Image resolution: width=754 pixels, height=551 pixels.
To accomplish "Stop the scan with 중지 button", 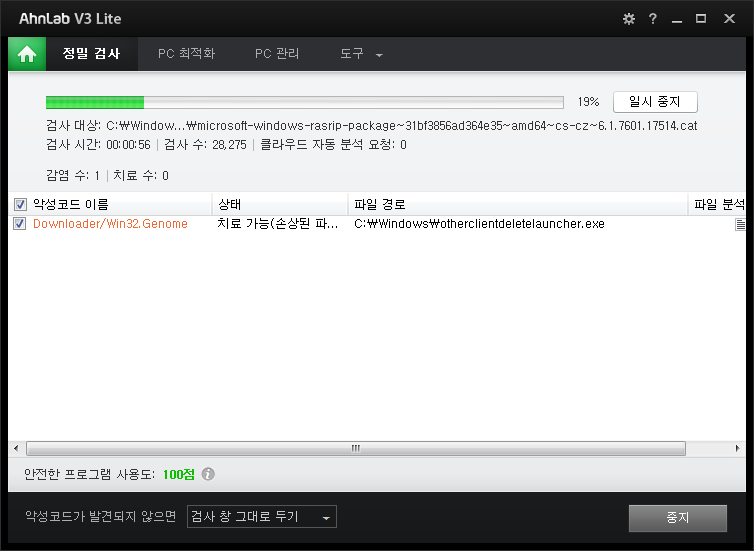I will click(678, 518).
